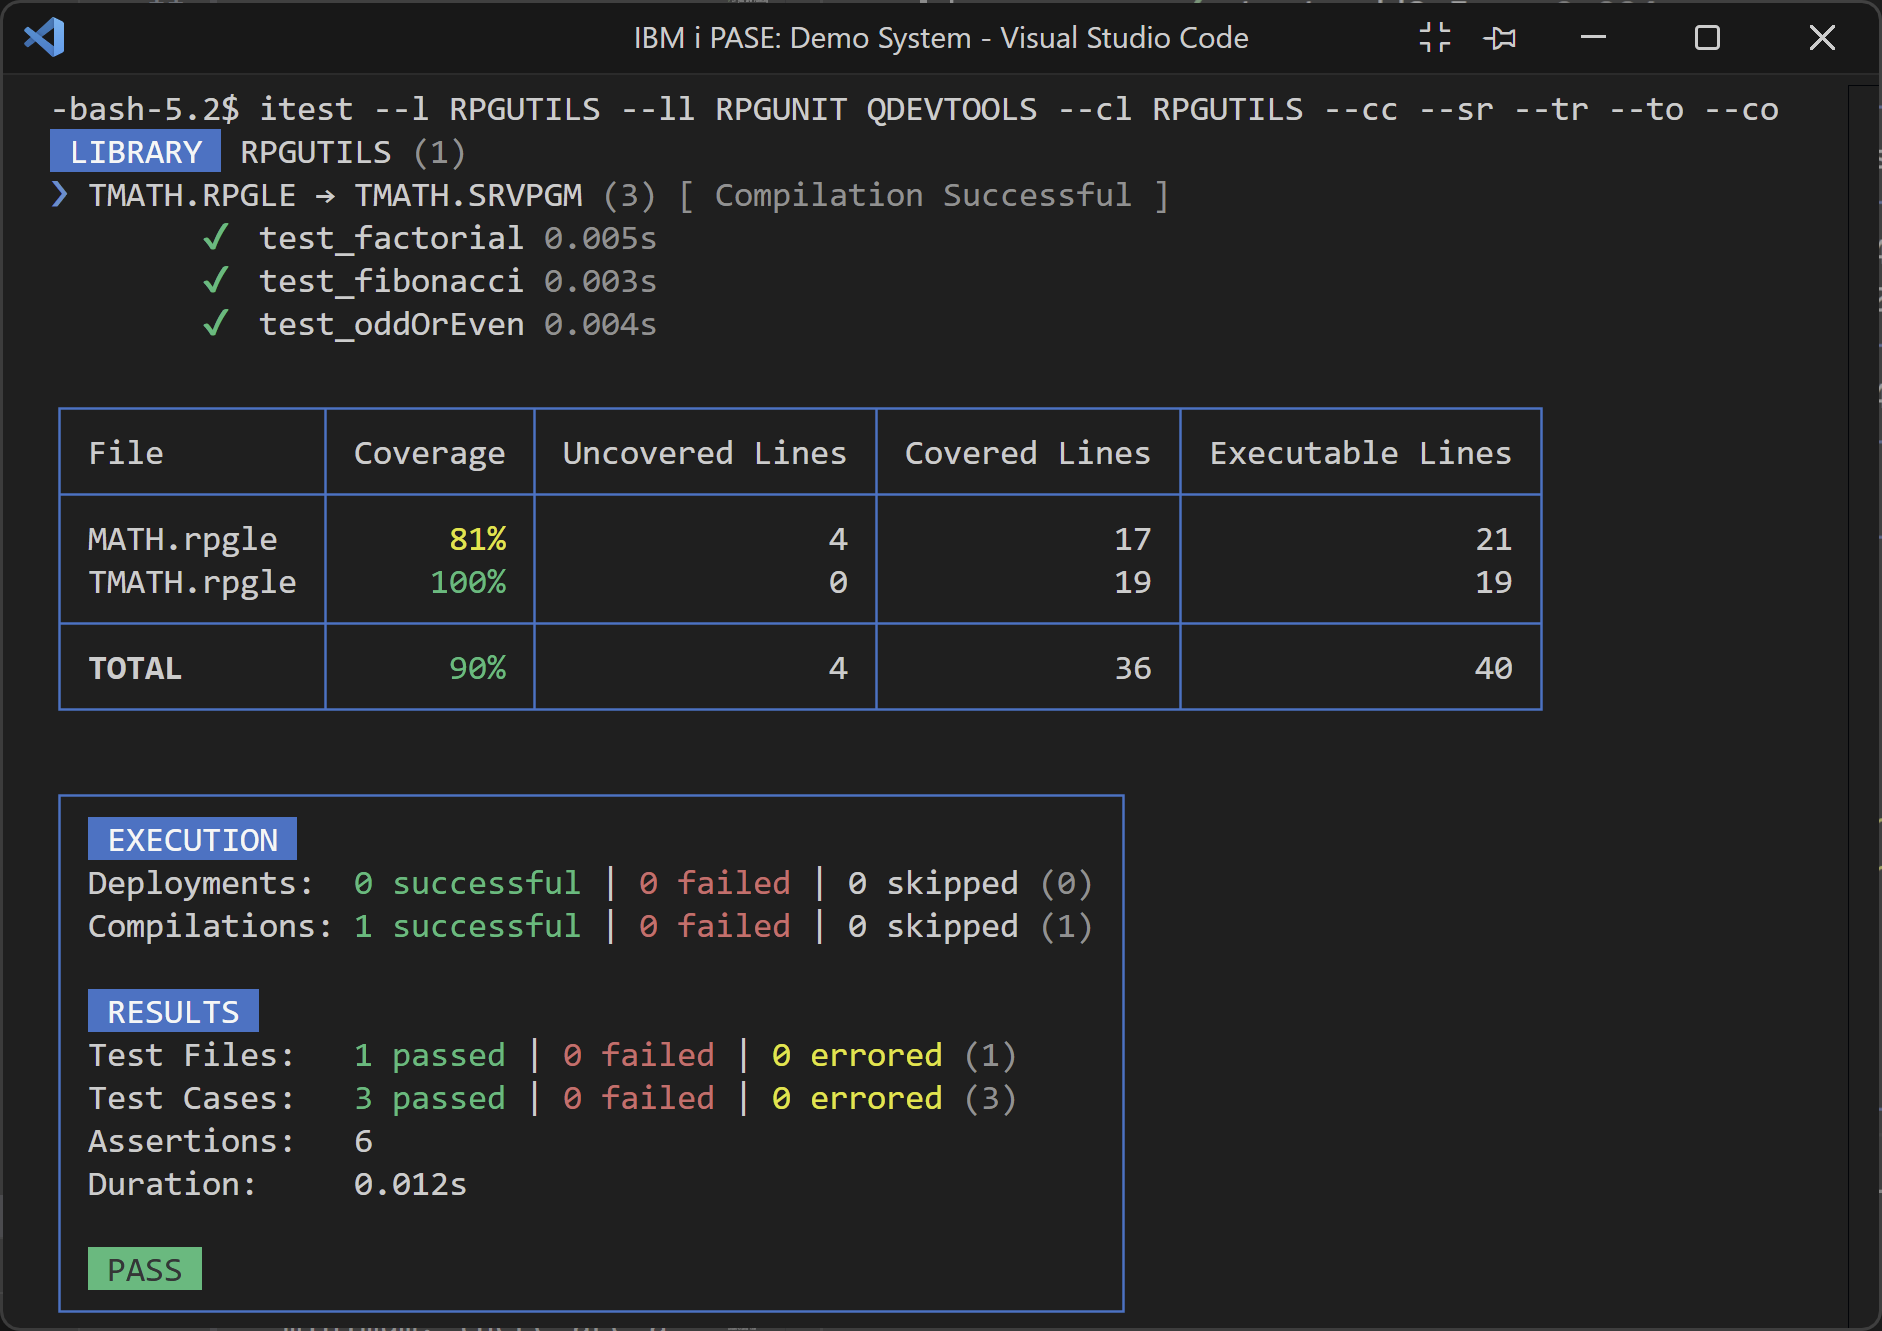This screenshot has height=1331, width=1882.
Task: Click the 0.005s duration value
Action: pos(600,238)
